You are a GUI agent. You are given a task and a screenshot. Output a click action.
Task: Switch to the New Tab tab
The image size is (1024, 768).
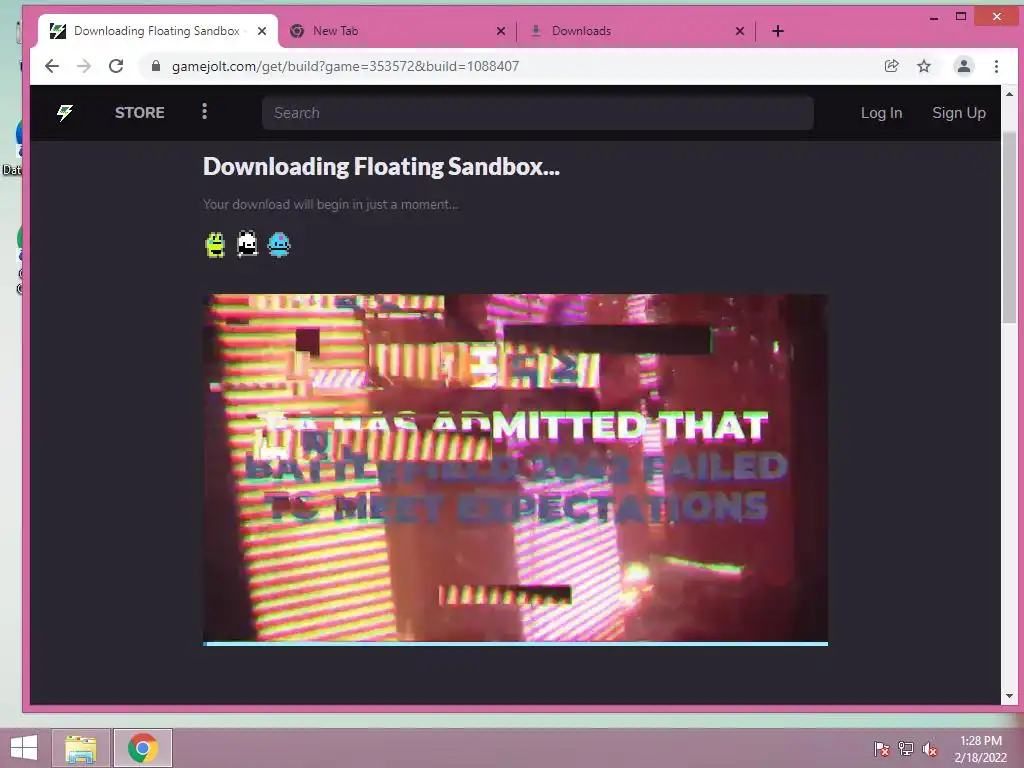click(x=398, y=31)
